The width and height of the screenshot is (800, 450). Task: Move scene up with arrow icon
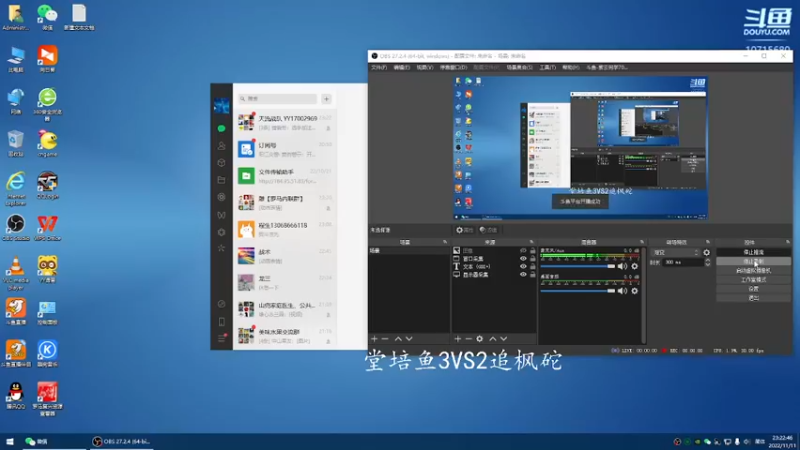click(x=398, y=339)
